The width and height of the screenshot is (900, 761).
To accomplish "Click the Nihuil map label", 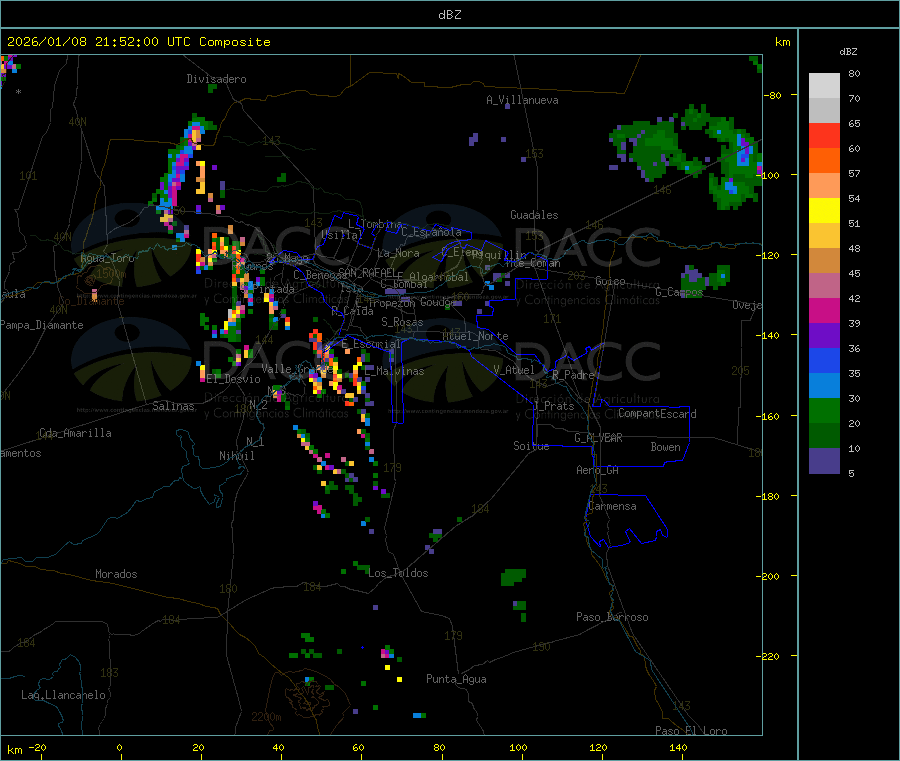I will 237,456.
